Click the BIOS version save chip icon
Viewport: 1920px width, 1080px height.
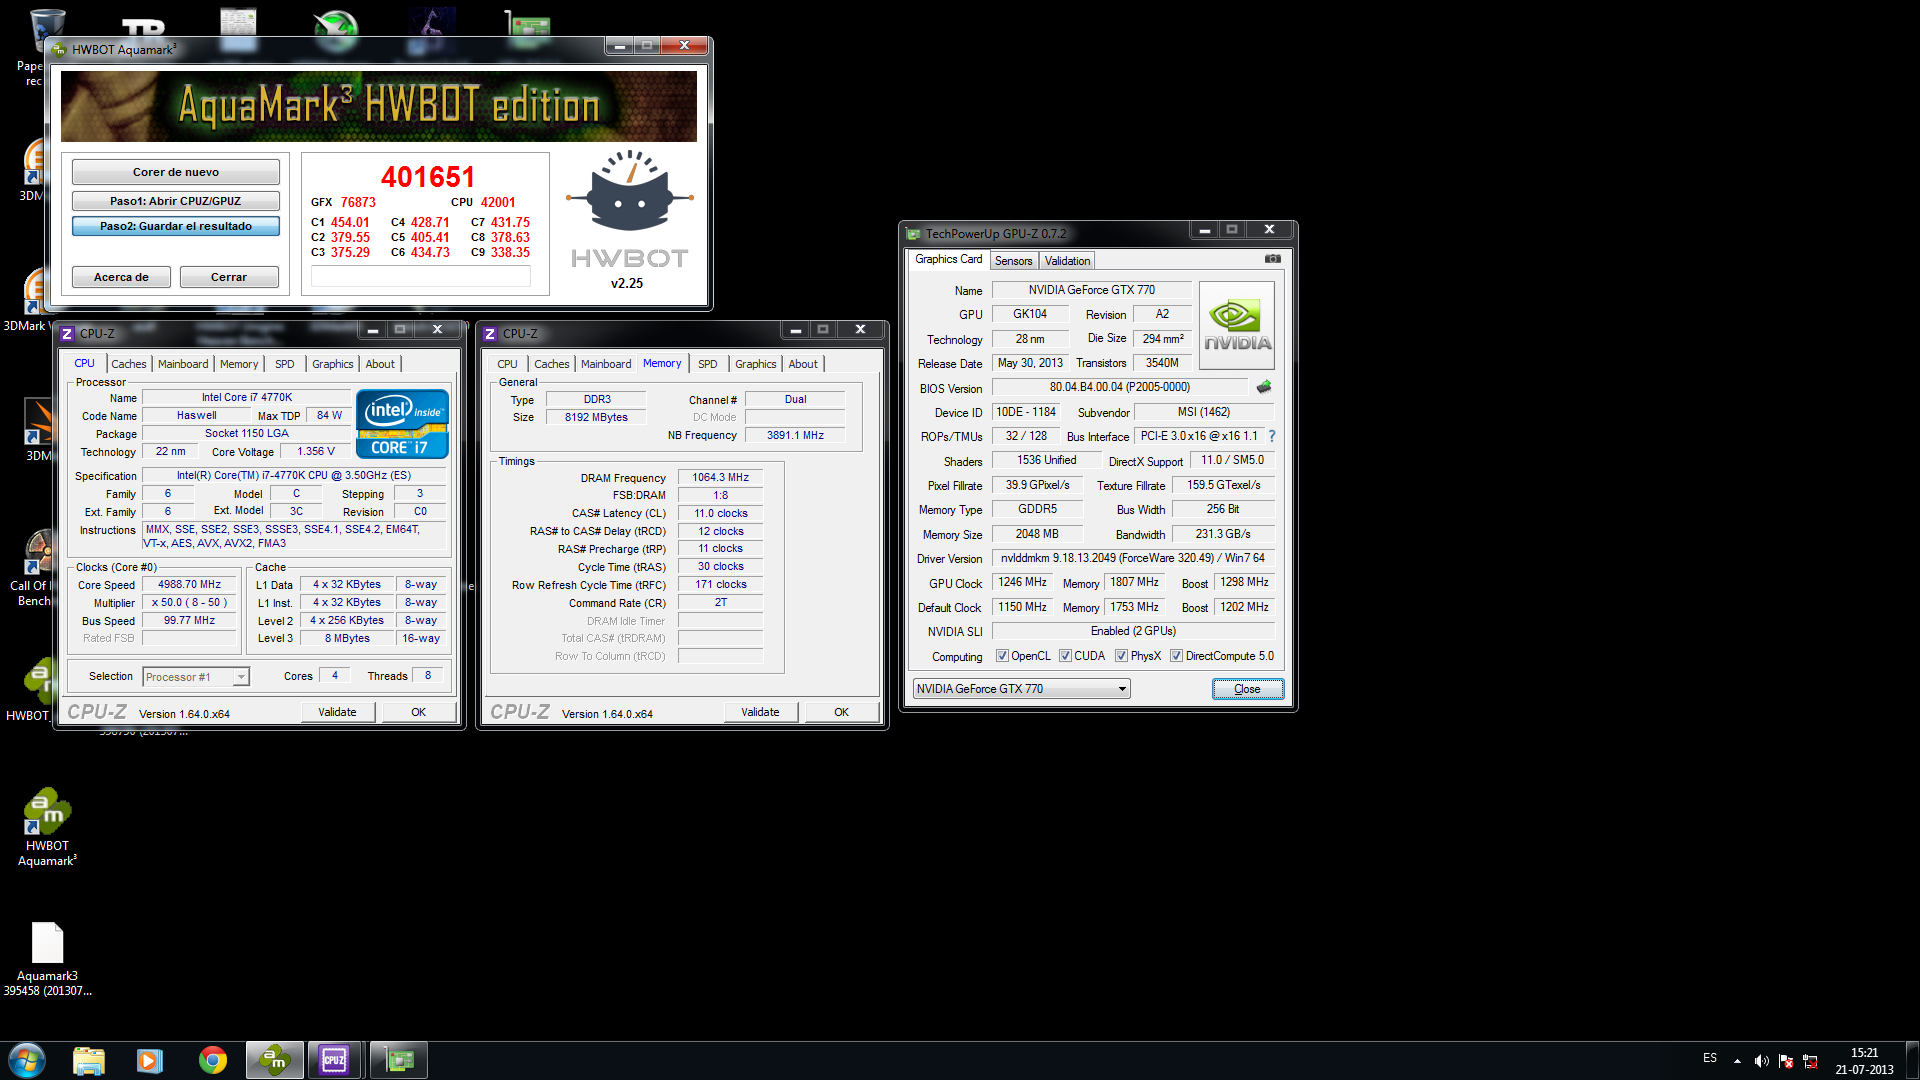(1264, 387)
